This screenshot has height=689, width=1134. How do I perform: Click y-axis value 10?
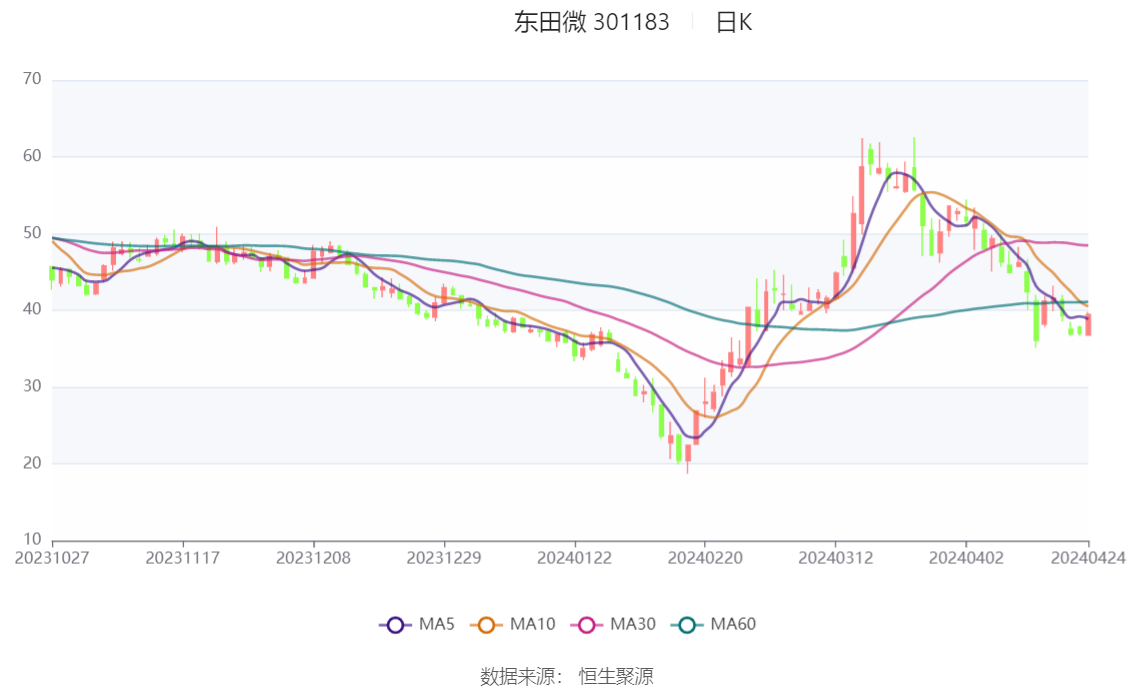[32, 539]
